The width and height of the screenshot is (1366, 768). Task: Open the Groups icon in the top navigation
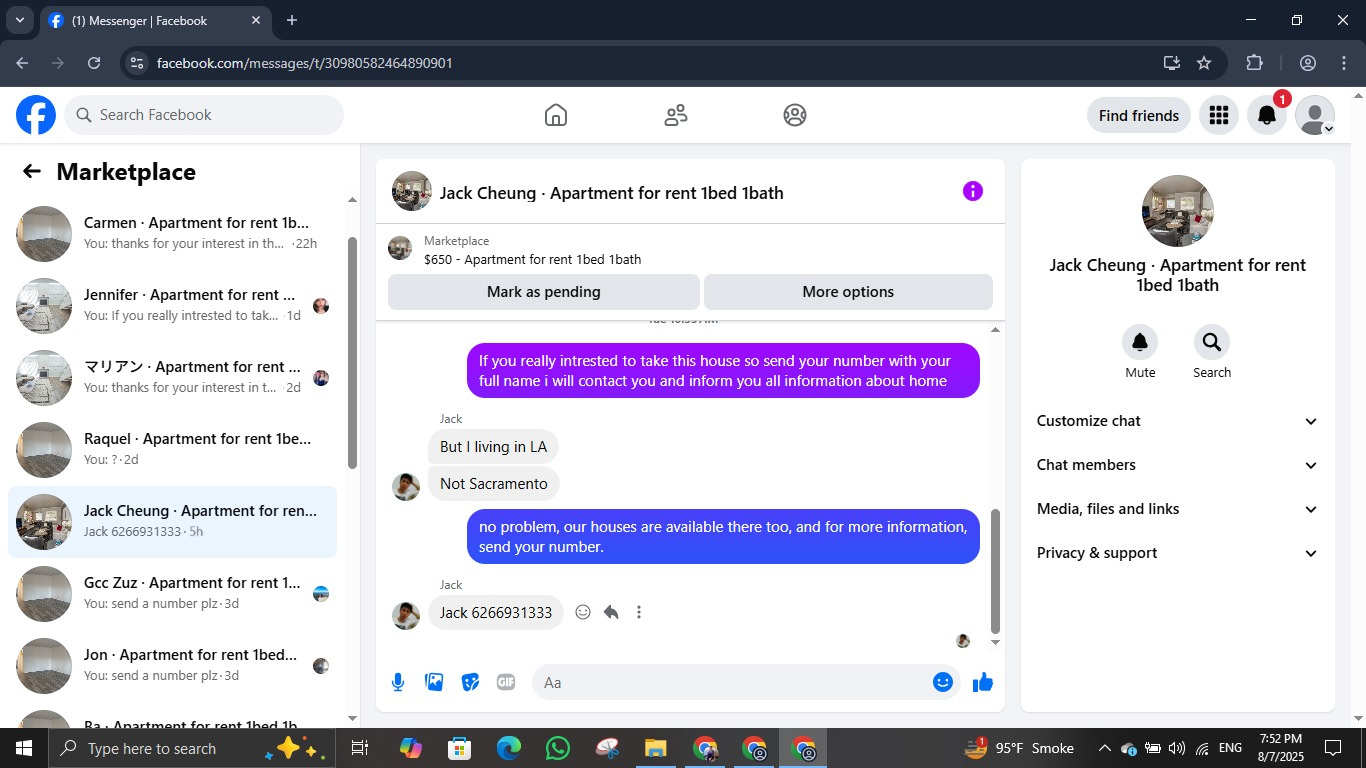[795, 115]
